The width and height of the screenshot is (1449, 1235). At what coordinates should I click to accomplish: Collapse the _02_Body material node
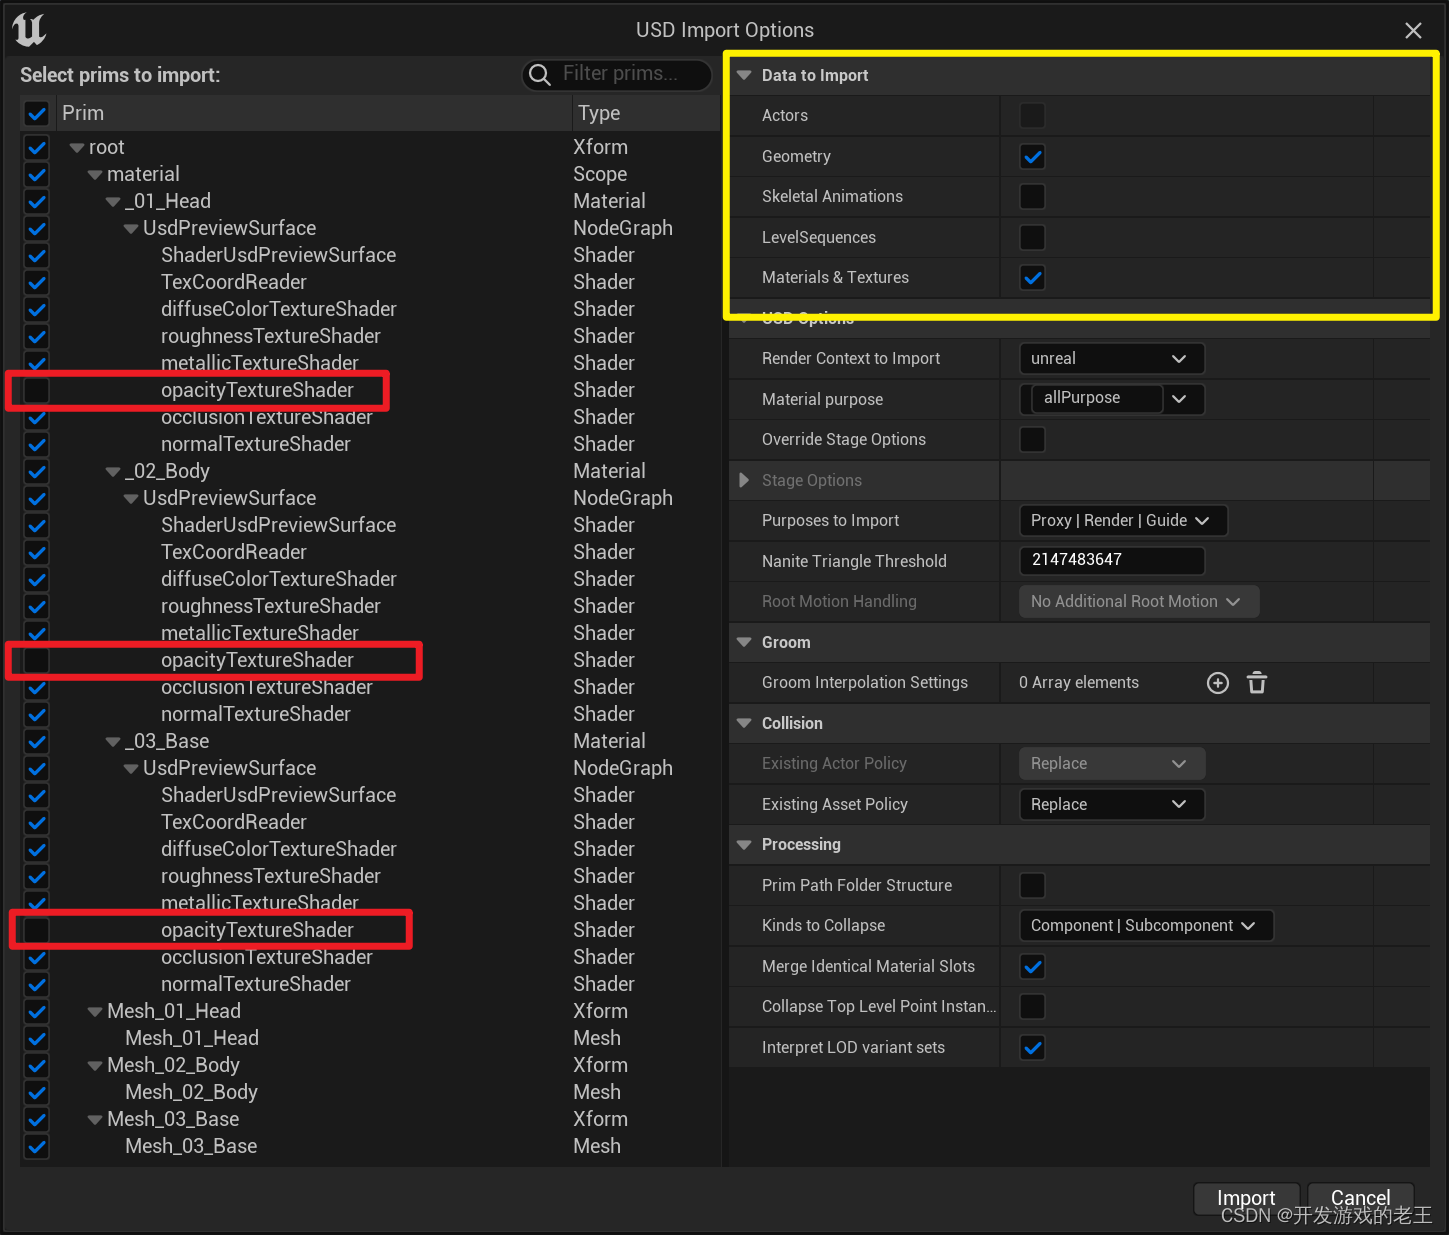point(113,472)
